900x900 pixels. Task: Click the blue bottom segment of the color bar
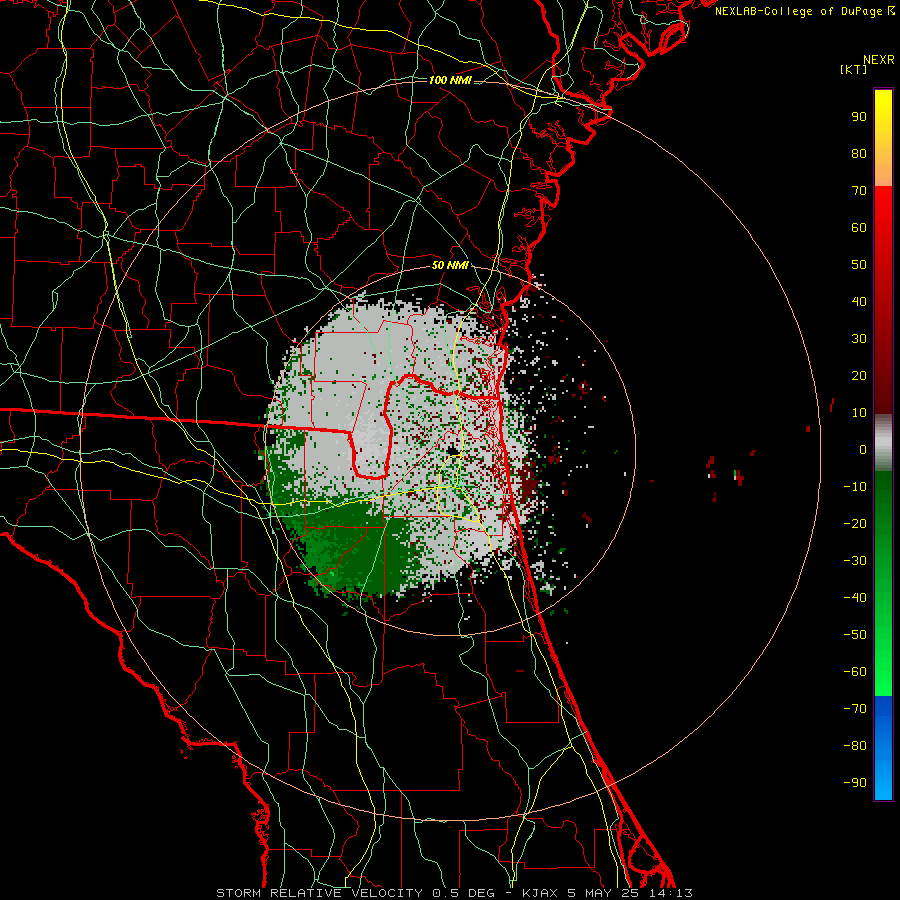tap(883, 748)
